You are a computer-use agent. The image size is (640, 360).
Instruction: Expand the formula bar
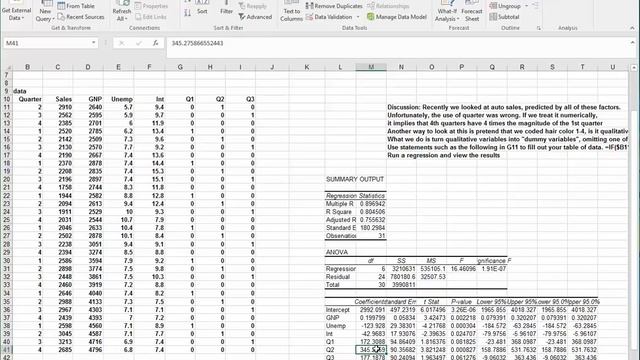(x=632, y=43)
